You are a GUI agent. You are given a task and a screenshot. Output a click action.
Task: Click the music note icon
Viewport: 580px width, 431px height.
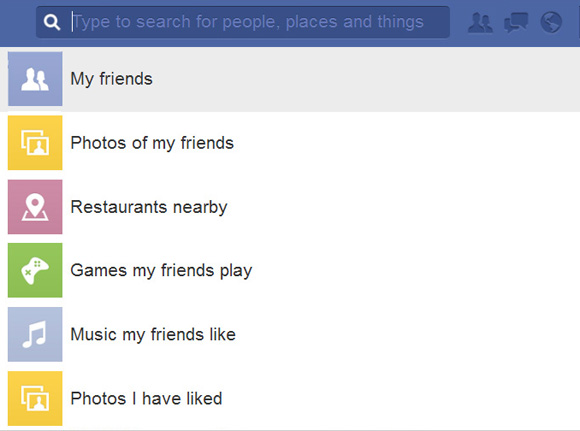click(x=35, y=334)
